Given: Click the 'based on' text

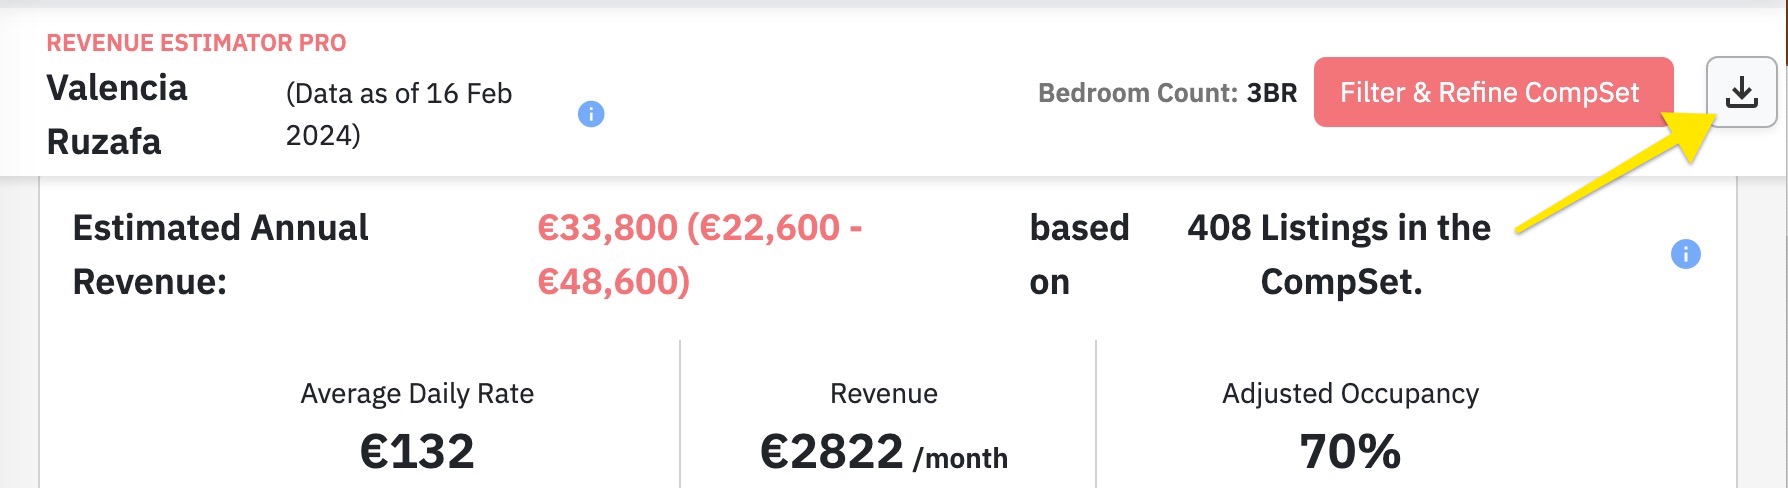Looking at the screenshot, I should (1079, 255).
